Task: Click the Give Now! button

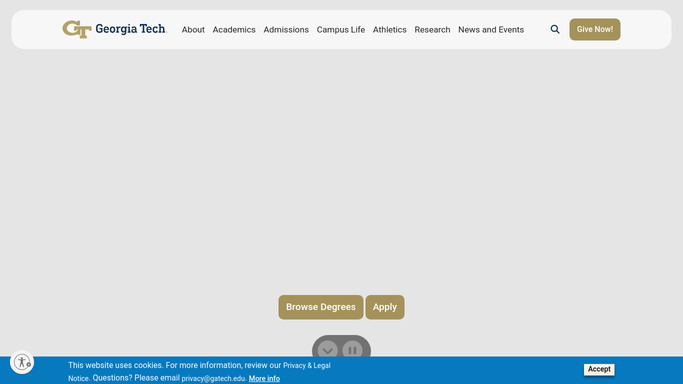Action: (595, 29)
